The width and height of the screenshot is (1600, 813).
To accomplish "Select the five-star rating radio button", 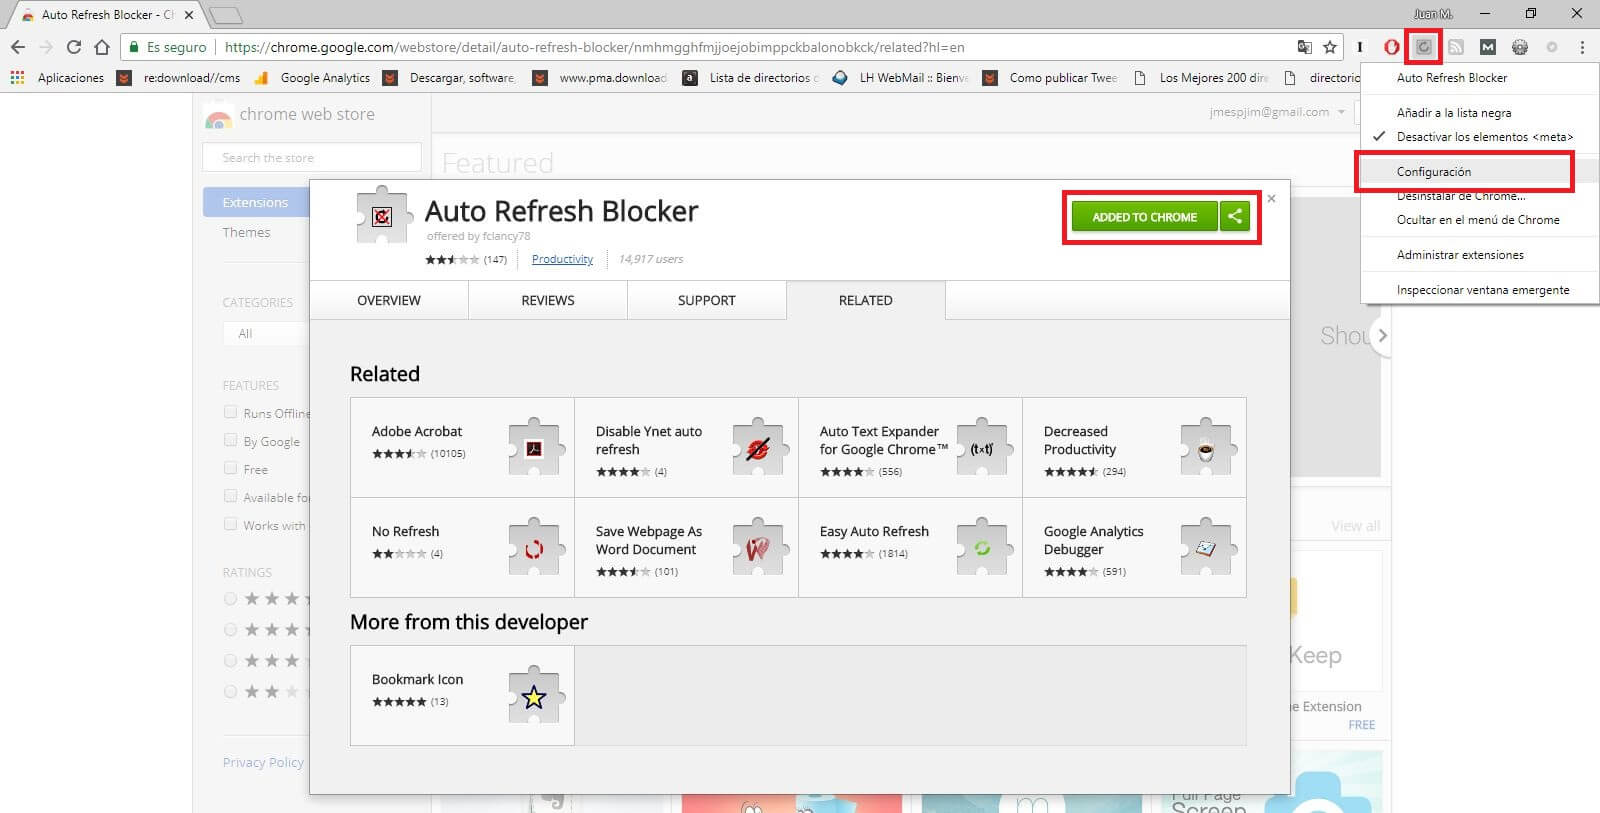I will (231, 598).
